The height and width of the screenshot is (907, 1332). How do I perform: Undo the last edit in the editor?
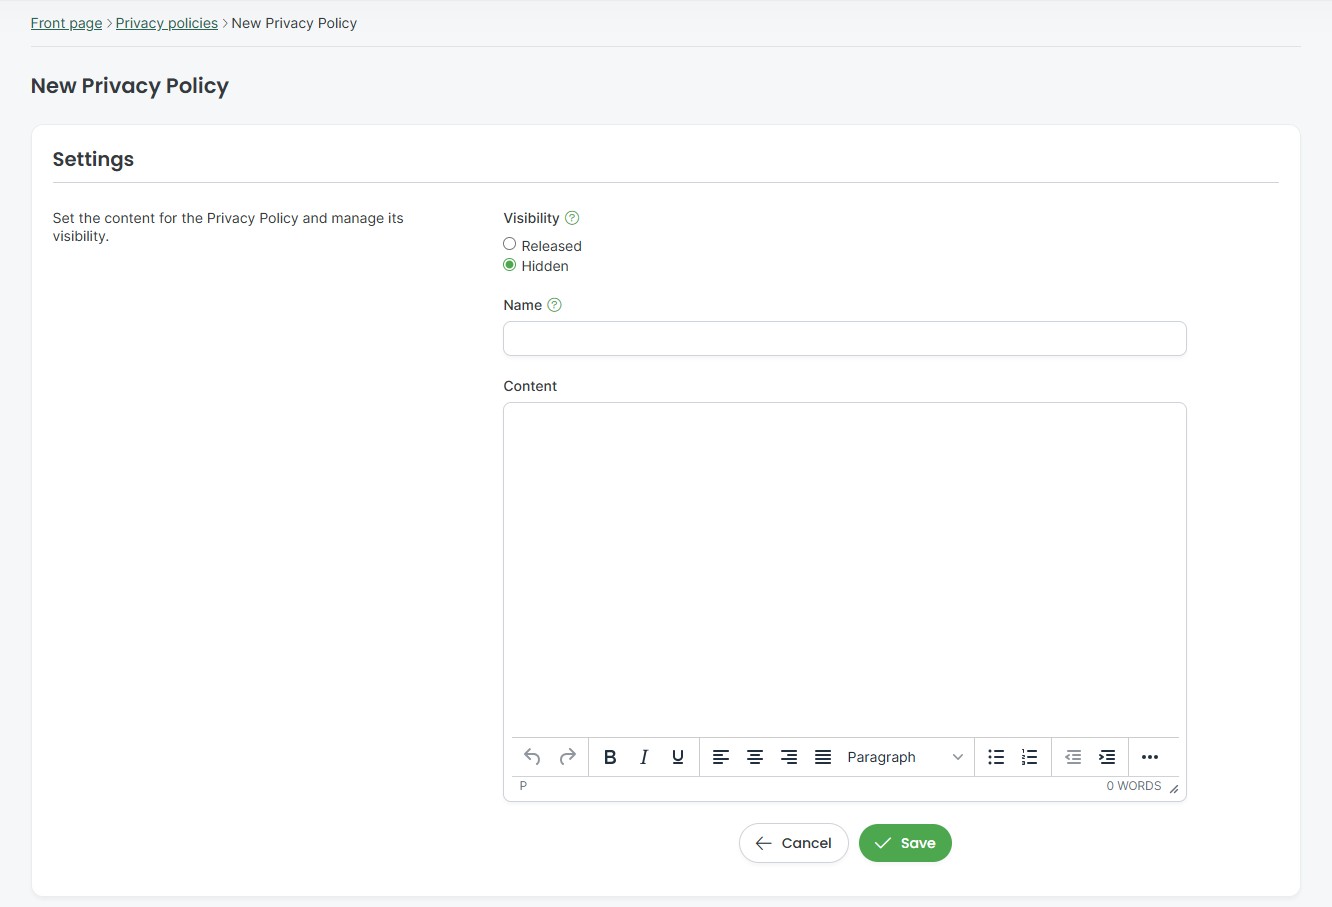(x=532, y=757)
